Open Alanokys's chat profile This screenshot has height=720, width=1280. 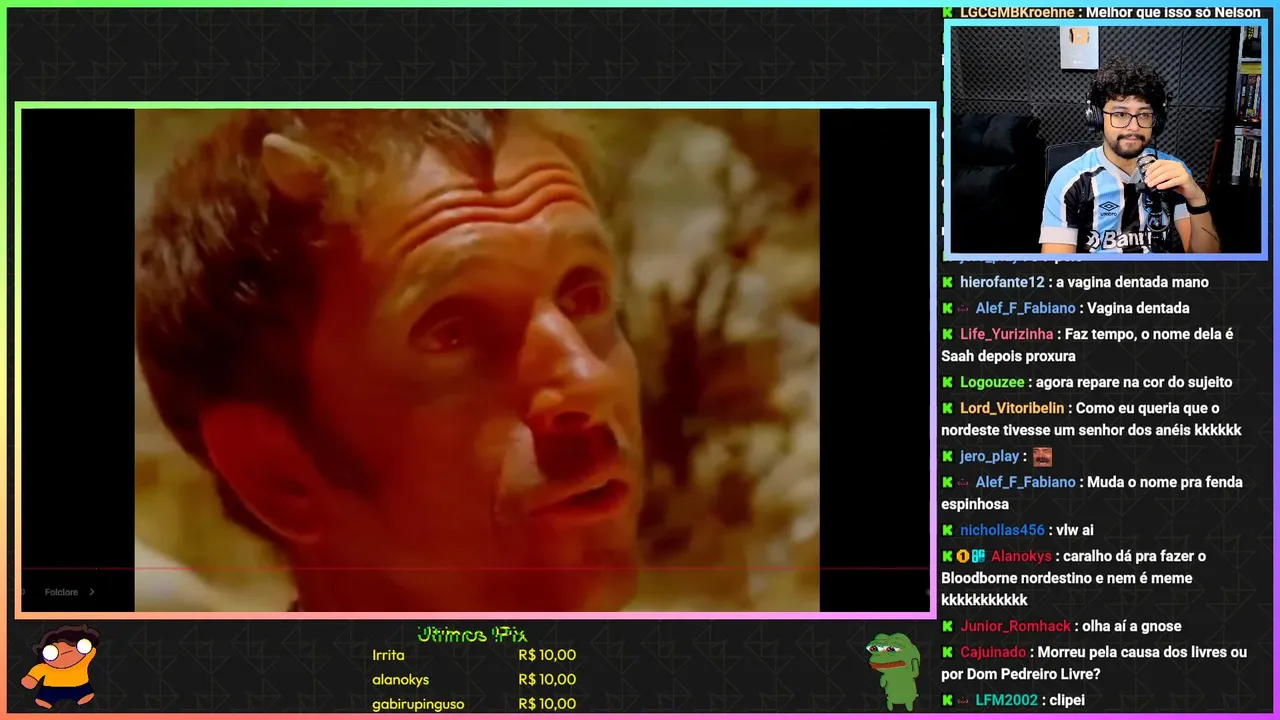pyautogui.click(x=1021, y=557)
